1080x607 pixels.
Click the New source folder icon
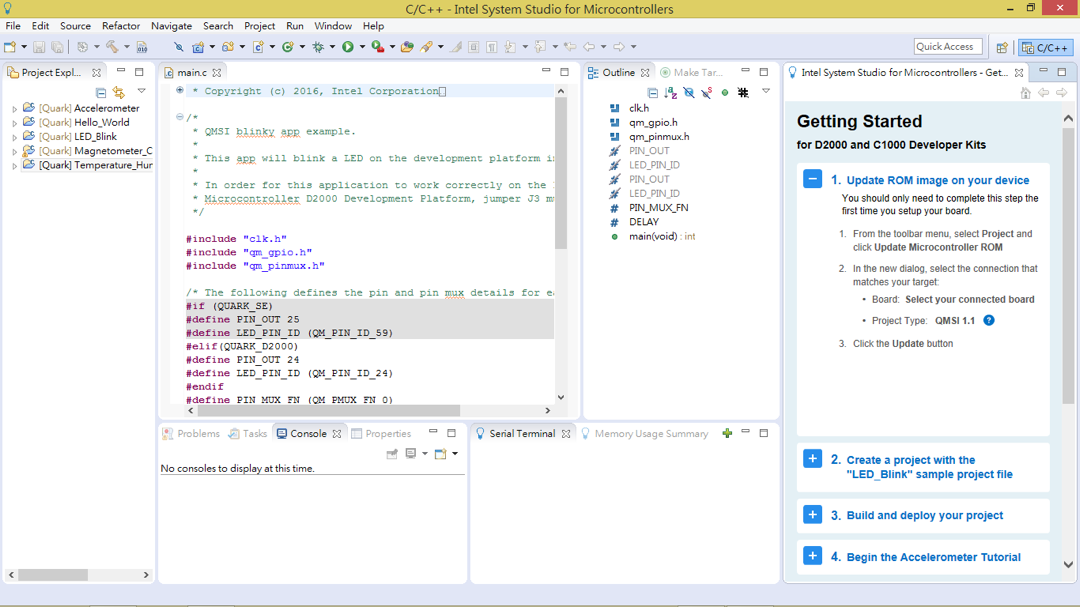click(227, 47)
